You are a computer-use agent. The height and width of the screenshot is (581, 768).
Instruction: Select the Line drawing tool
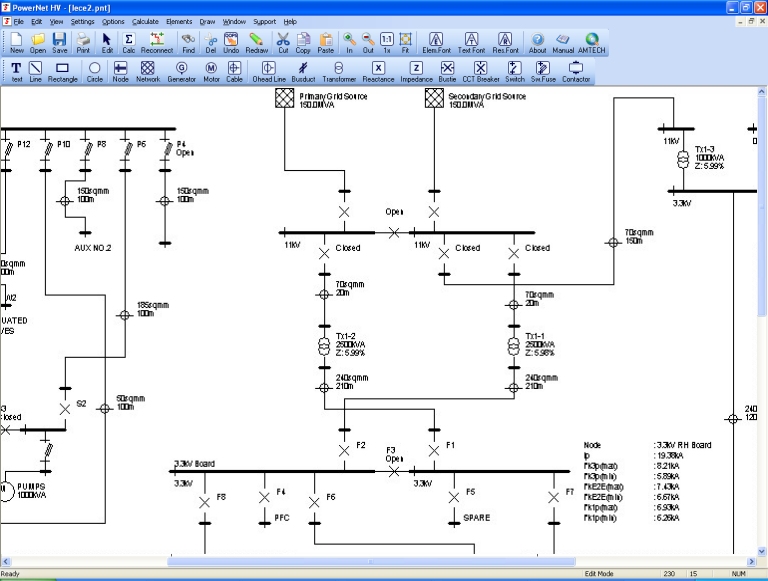(35, 72)
